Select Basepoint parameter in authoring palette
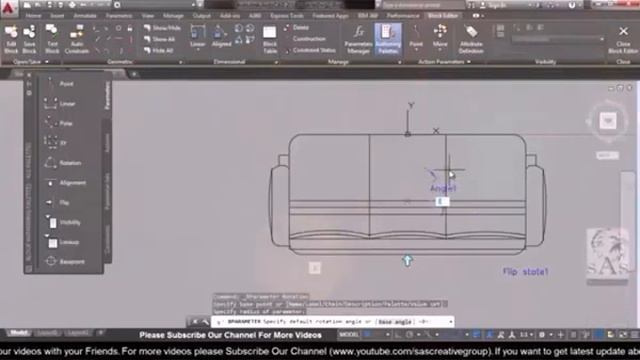The image size is (640, 360). pyautogui.click(x=65, y=262)
